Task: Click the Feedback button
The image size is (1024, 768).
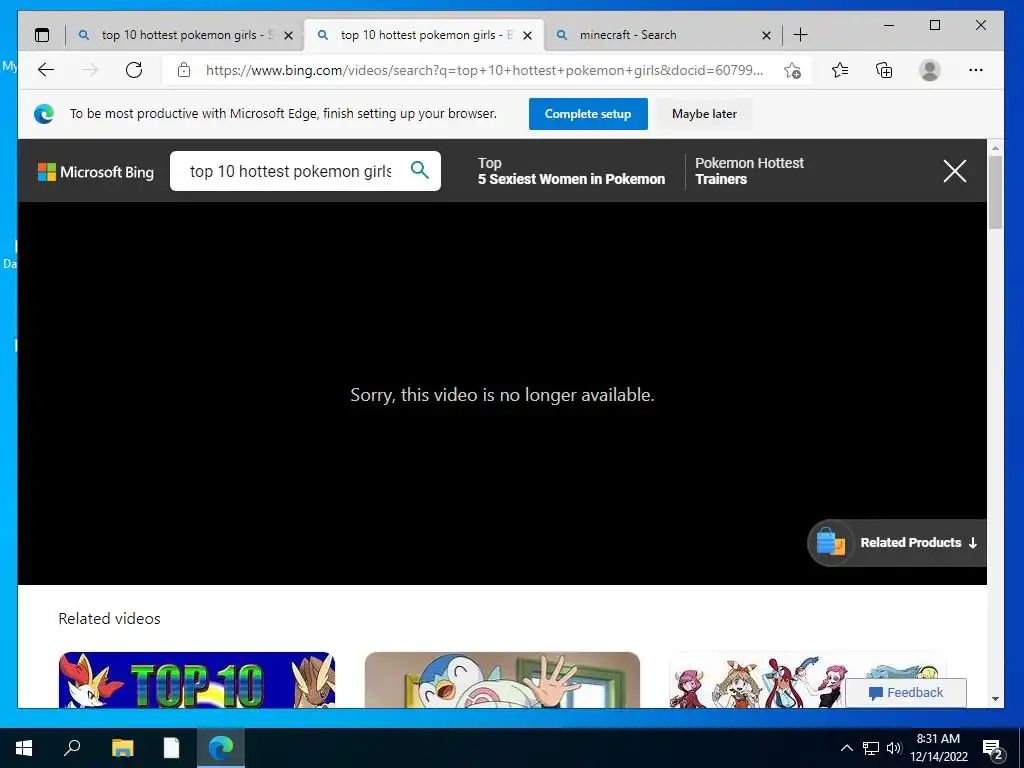Action: pyautogui.click(x=906, y=693)
